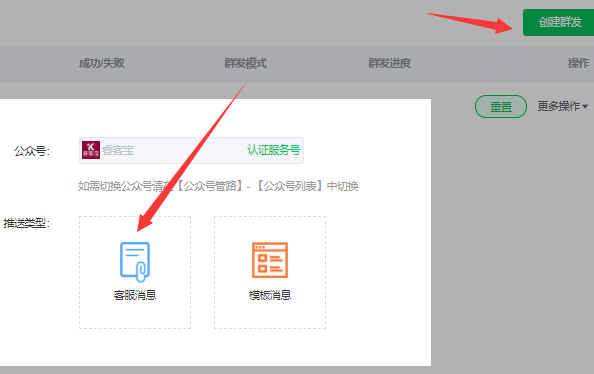
Task: Click the 模板消息 label
Action: 270,295
